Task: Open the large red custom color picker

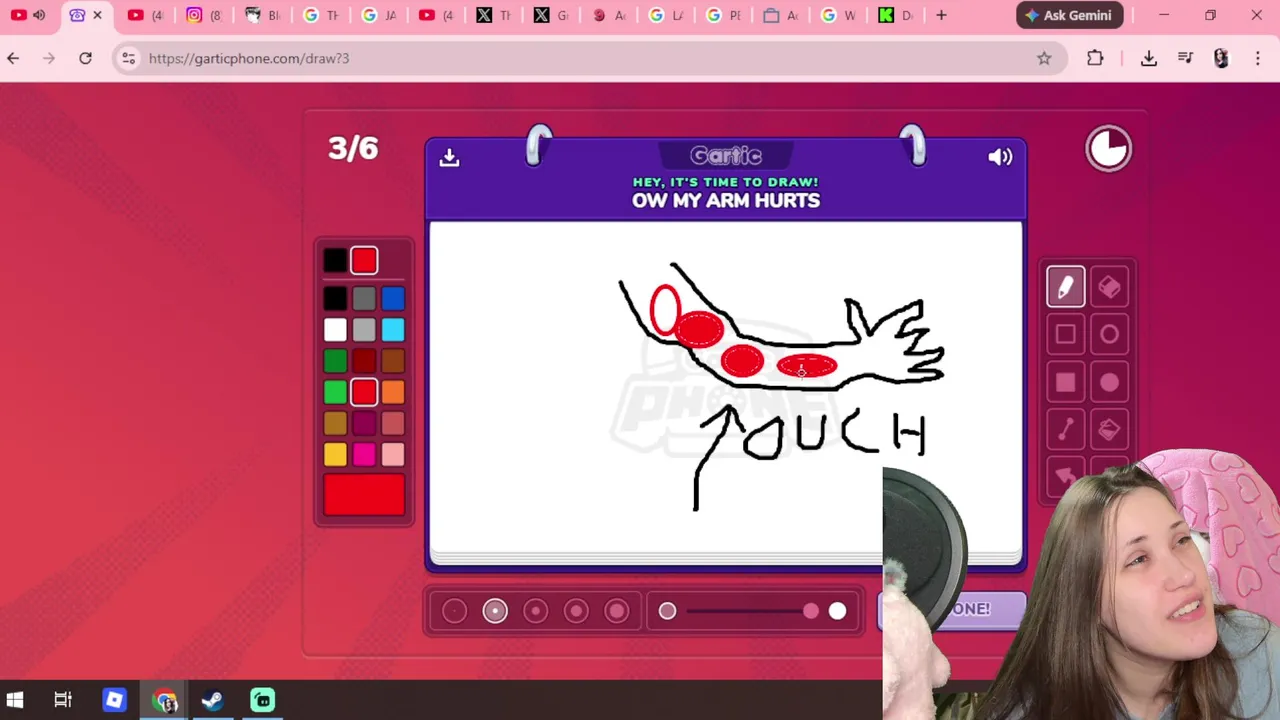Action: (364, 495)
